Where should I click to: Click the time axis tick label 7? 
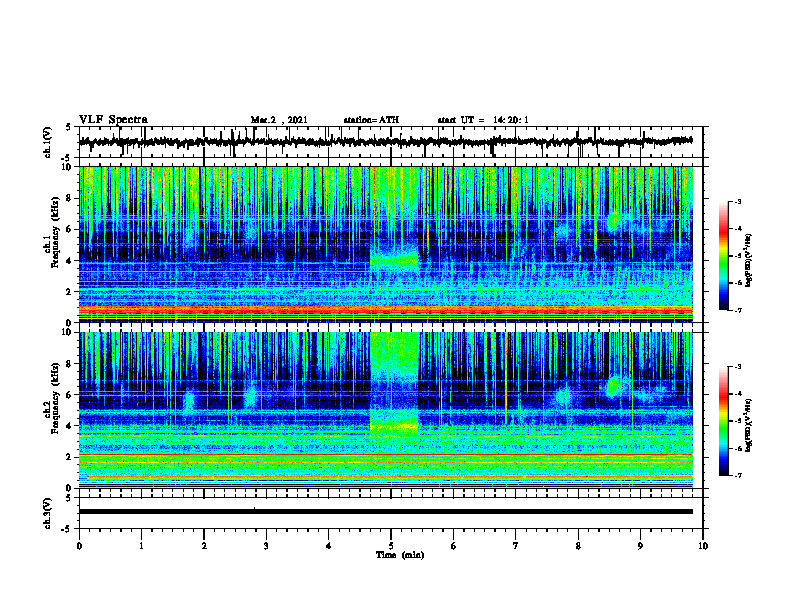click(x=516, y=546)
